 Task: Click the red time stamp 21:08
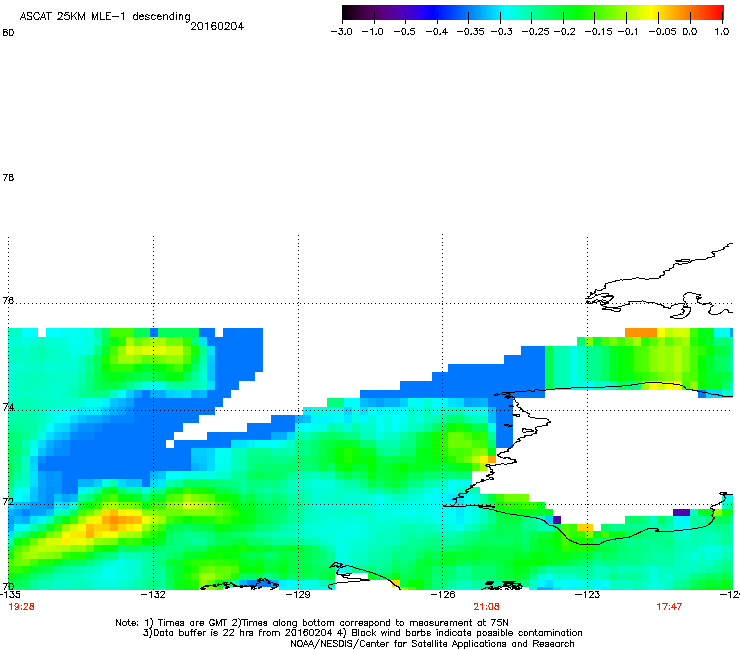487,607
